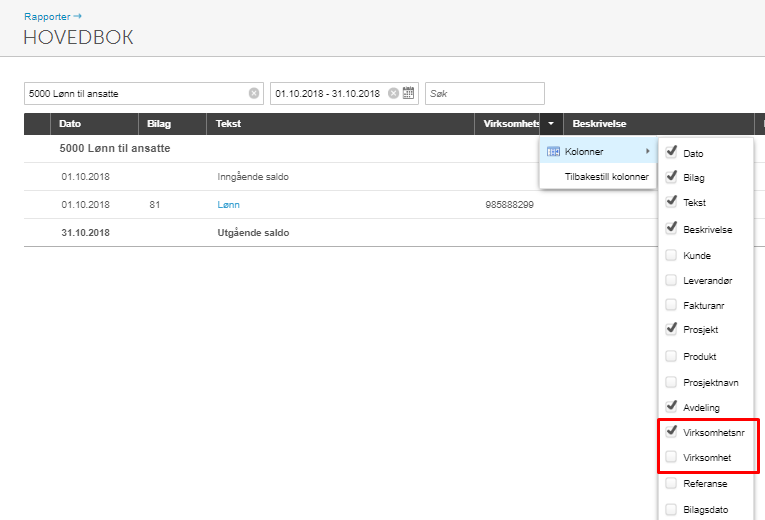Enable the Kunde column checkbox
The height and width of the screenshot is (520, 765).
coord(671,255)
